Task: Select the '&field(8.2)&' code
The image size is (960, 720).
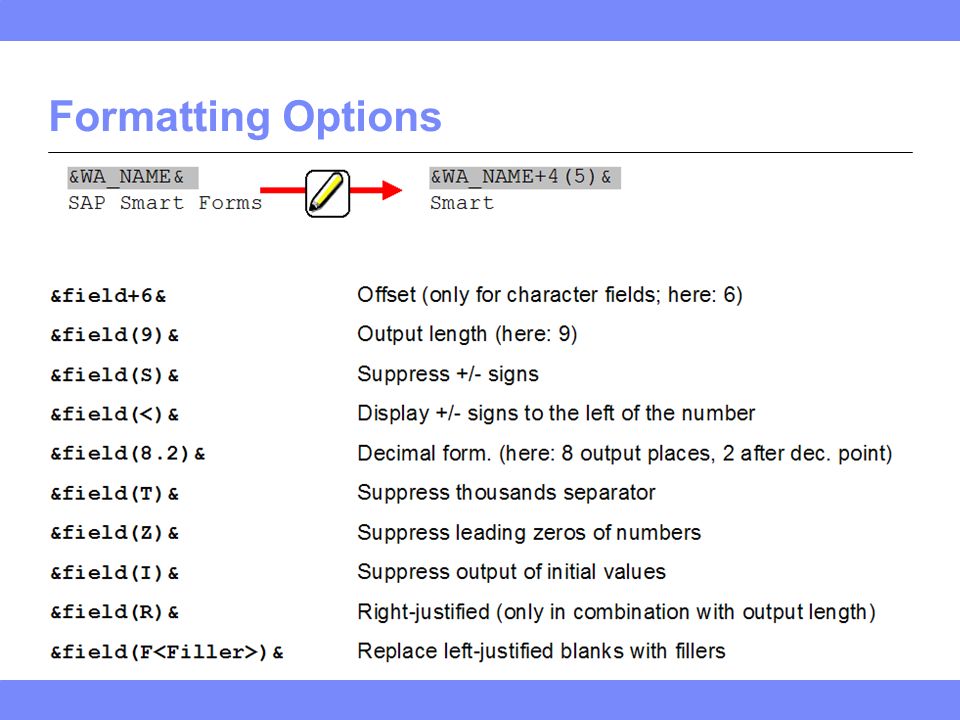Action: point(127,454)
